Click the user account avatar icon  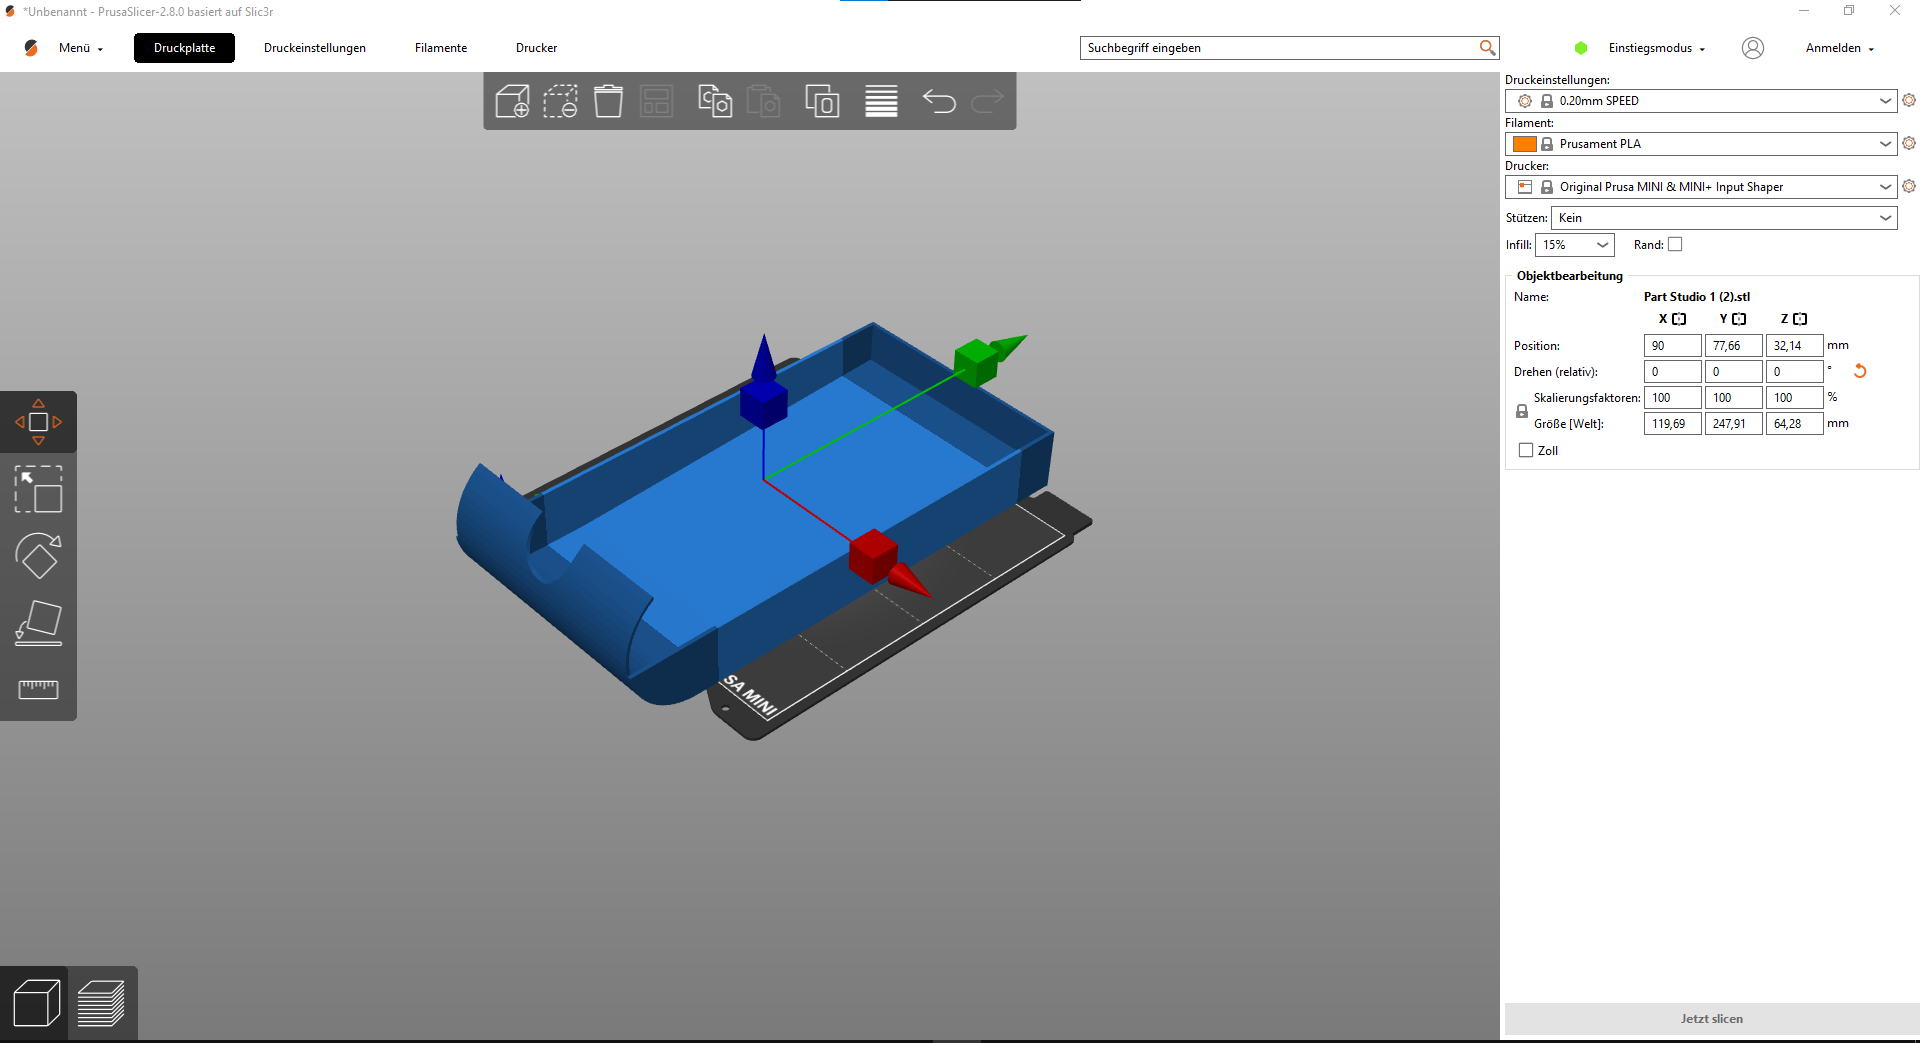point(1752,48)
